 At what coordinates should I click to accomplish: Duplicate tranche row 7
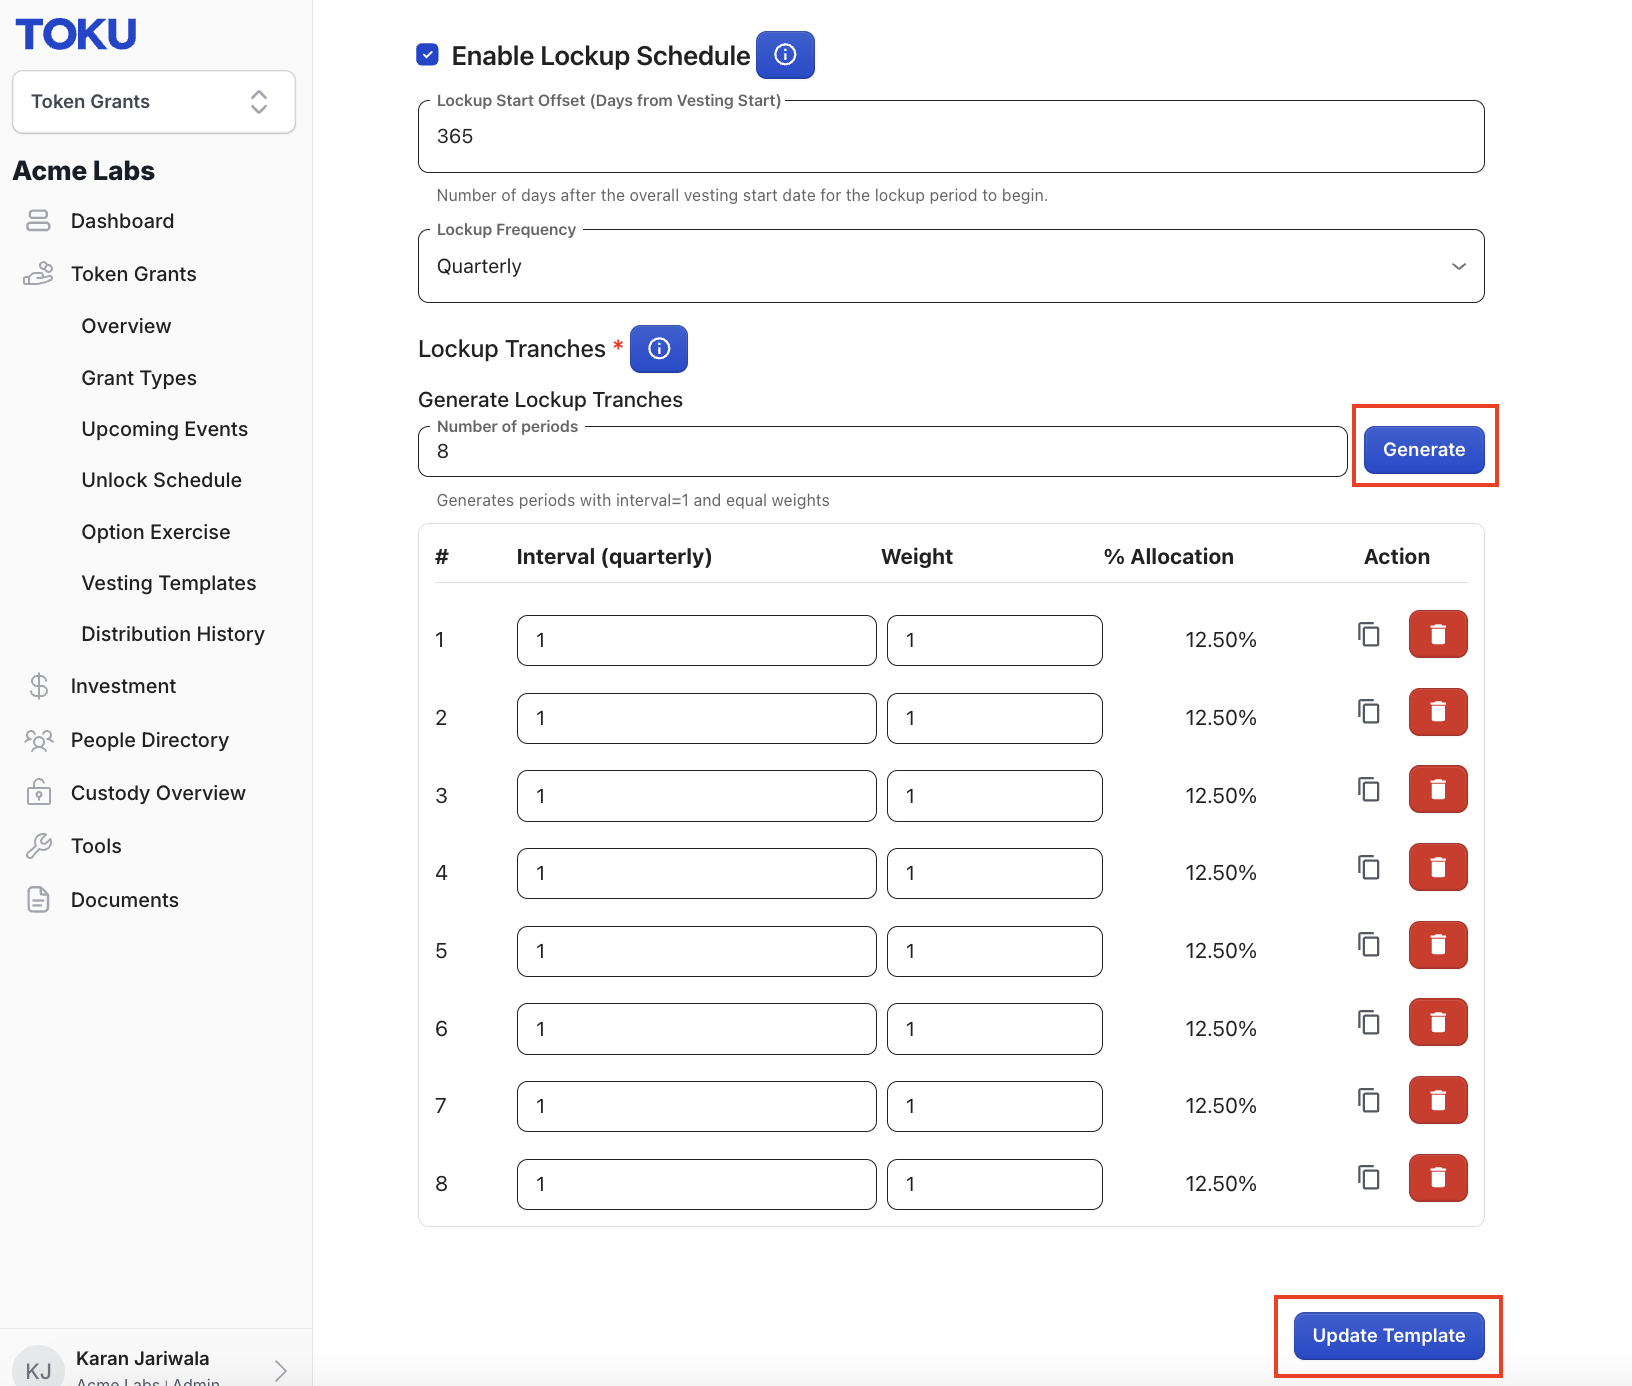coord(1369,1100)
